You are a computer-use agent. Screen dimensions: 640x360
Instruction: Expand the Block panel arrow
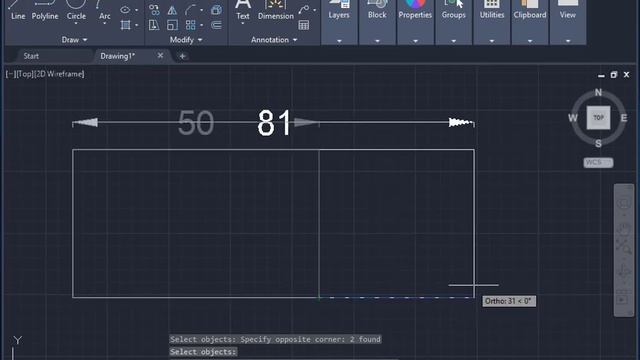pos(377,41)
